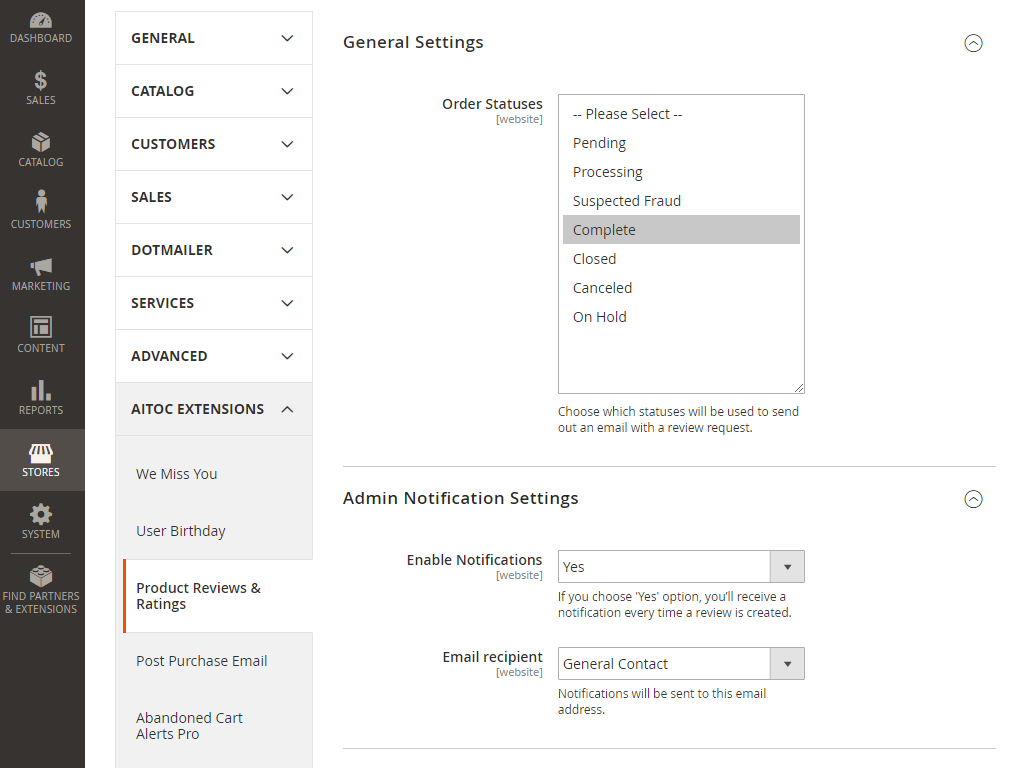Grab the Order Statuses list resize handle
The width and height of the screenshot is (1024, 768).
(799, 388)
